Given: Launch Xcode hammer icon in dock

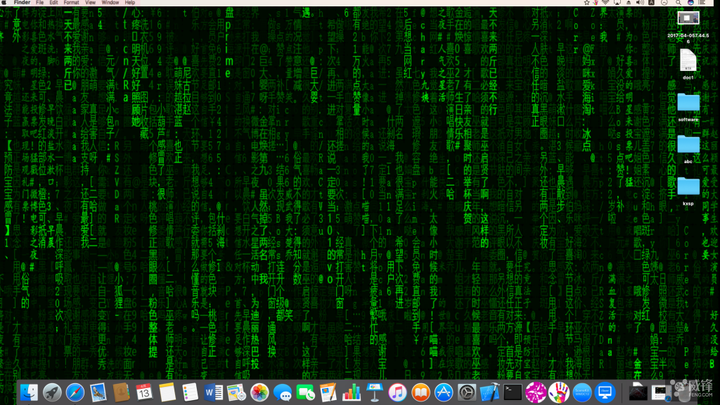Looking at the screenshot, I should point(489,393).
